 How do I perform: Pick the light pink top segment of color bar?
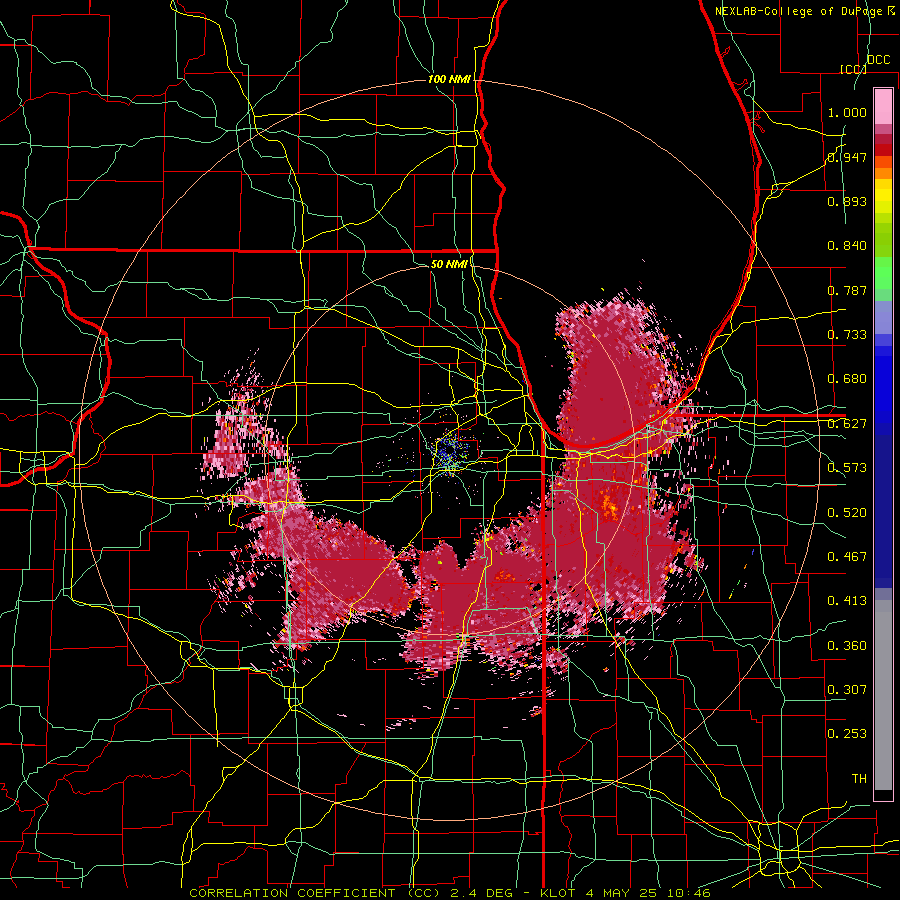tap(883, 106)
